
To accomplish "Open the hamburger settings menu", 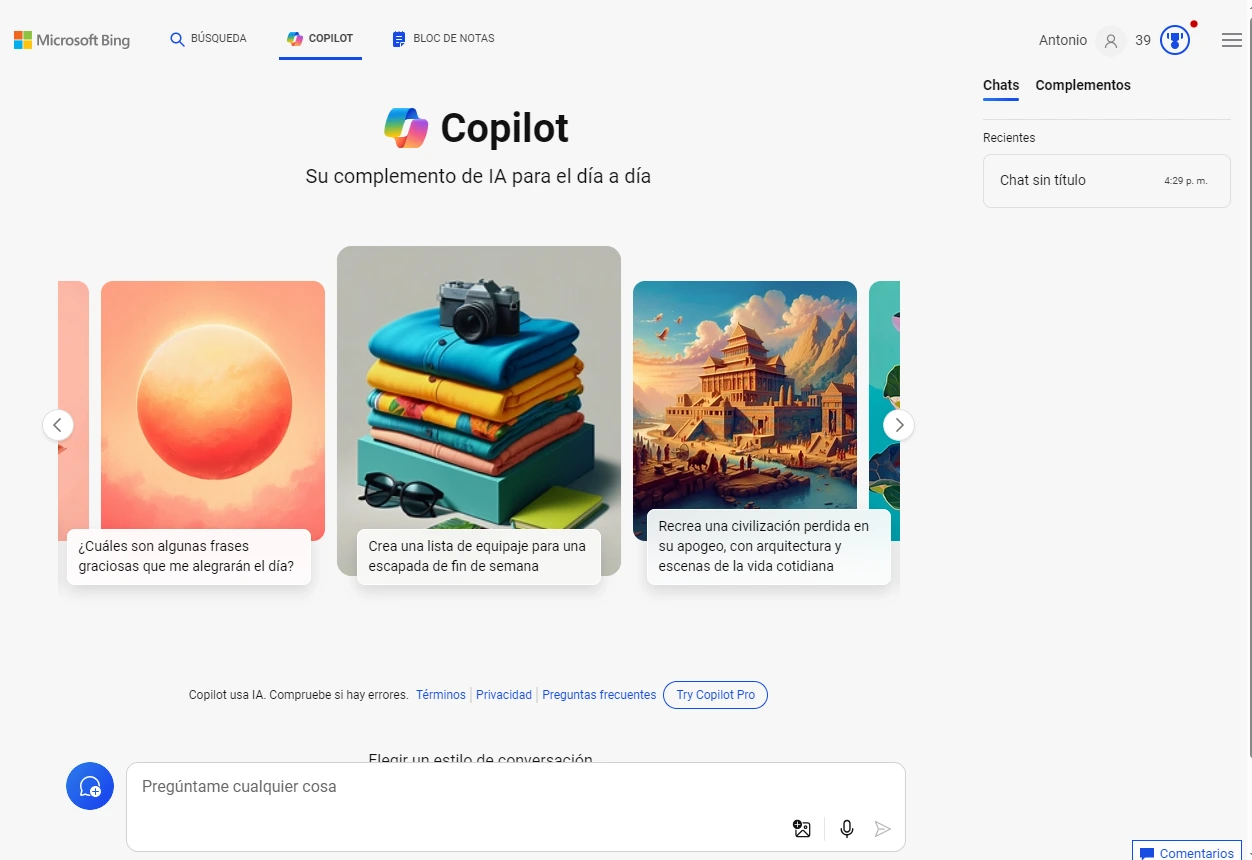I will pos(1232,40).
